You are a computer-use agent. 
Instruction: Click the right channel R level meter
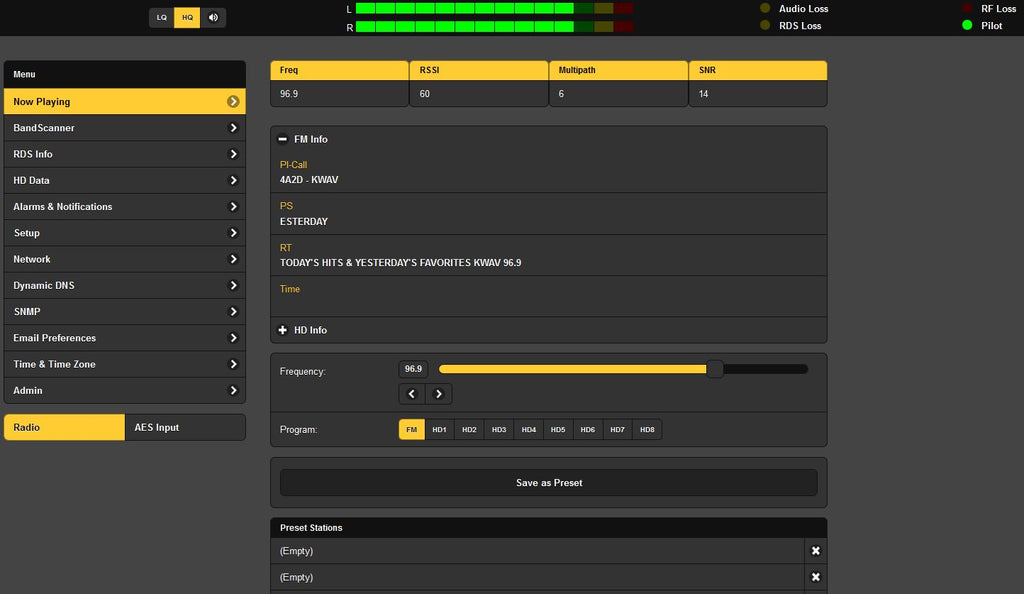click(494, 27)
